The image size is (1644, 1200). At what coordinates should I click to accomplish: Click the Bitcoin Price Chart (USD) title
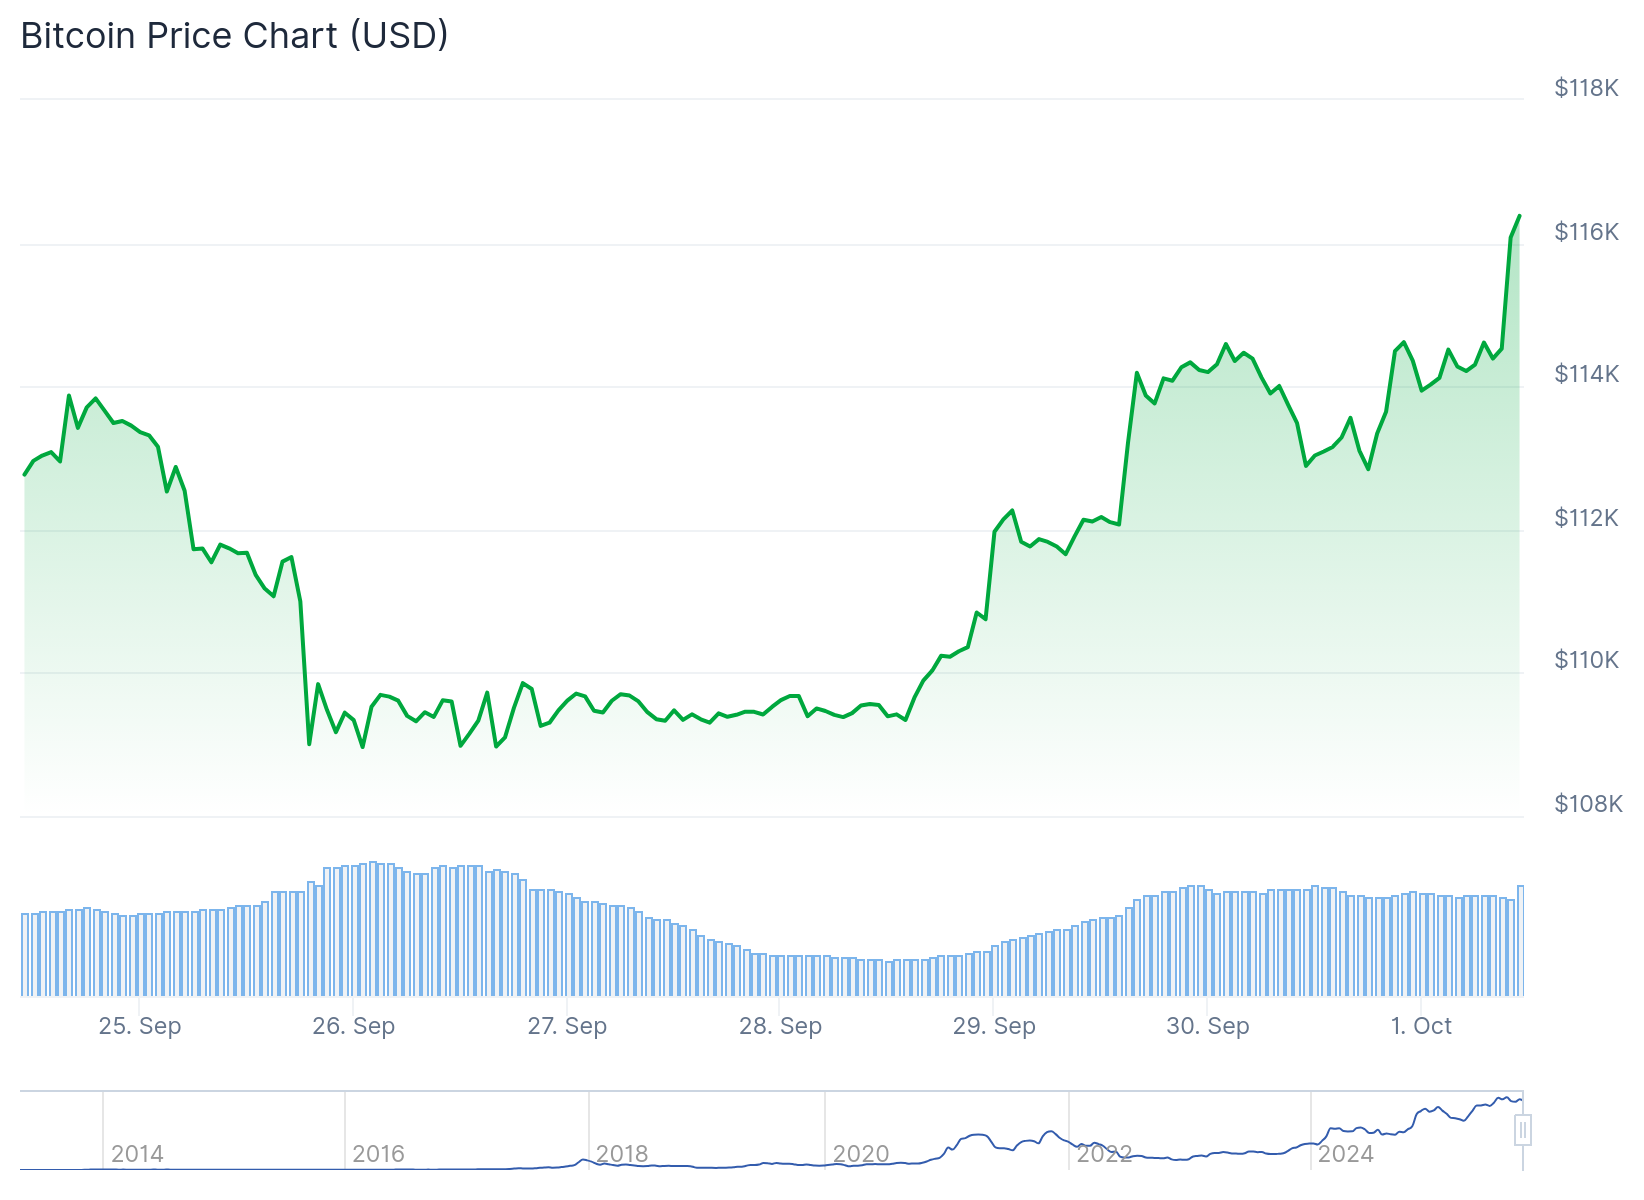[x=235, y=36]
